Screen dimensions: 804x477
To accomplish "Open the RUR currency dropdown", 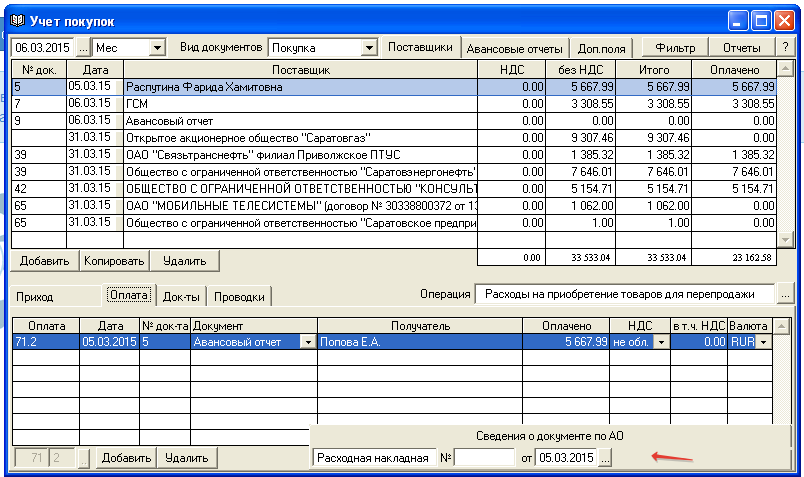I will (x=765, y=342).
